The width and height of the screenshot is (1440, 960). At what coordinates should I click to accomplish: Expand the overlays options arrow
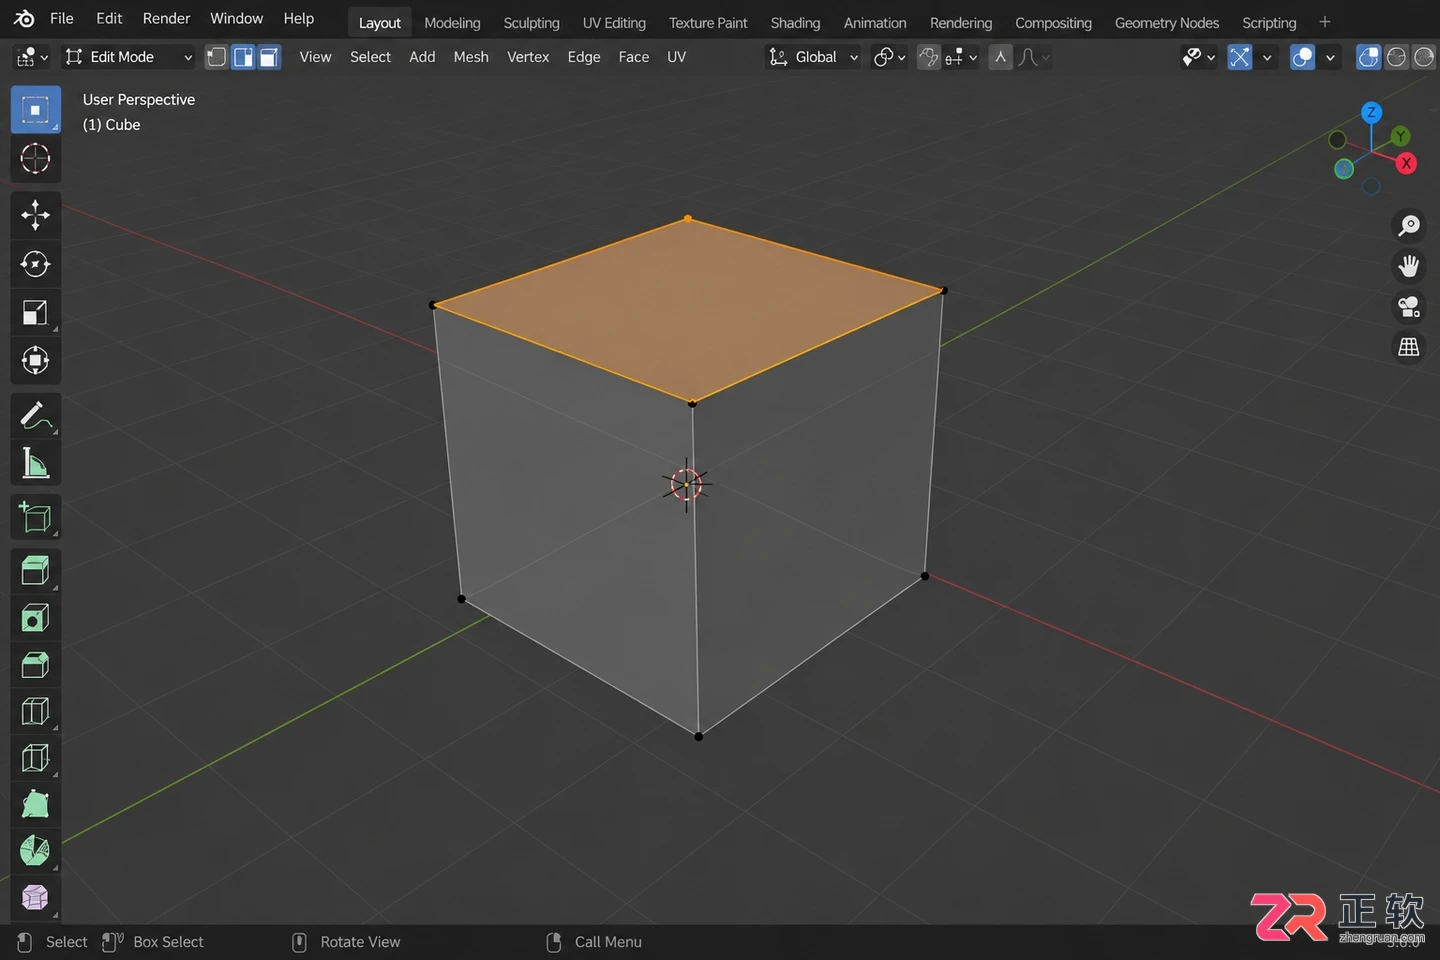pos(1330,57)
